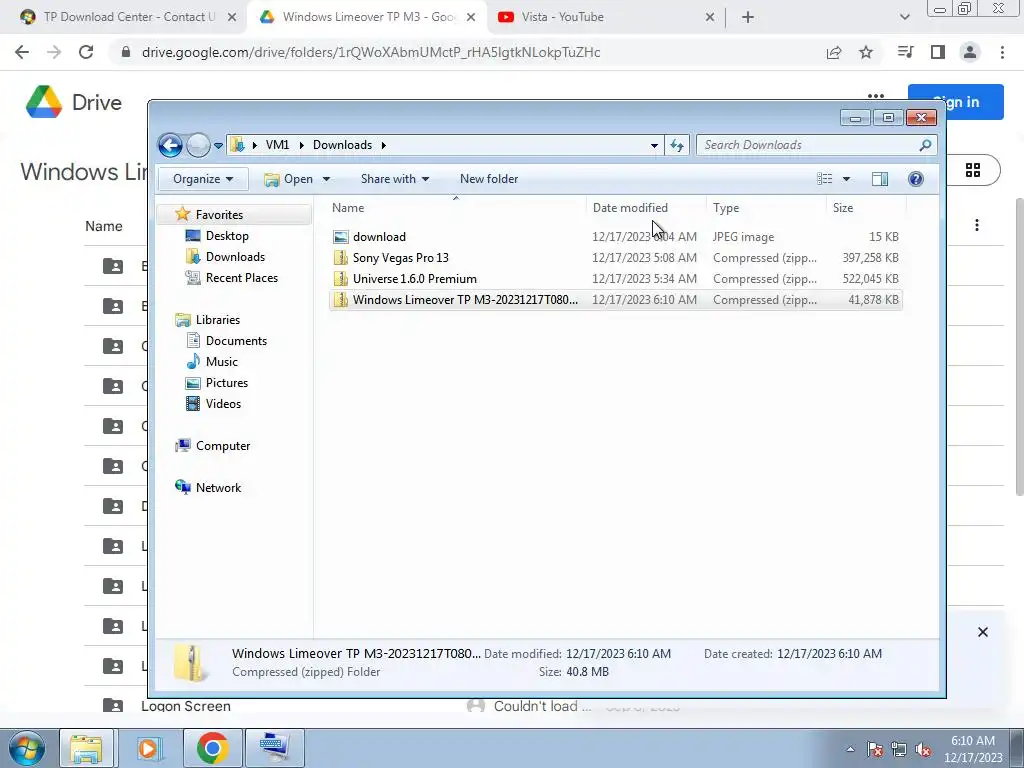
Task: Open Chrome's three-dot menu
Action: pos(1002,52)
